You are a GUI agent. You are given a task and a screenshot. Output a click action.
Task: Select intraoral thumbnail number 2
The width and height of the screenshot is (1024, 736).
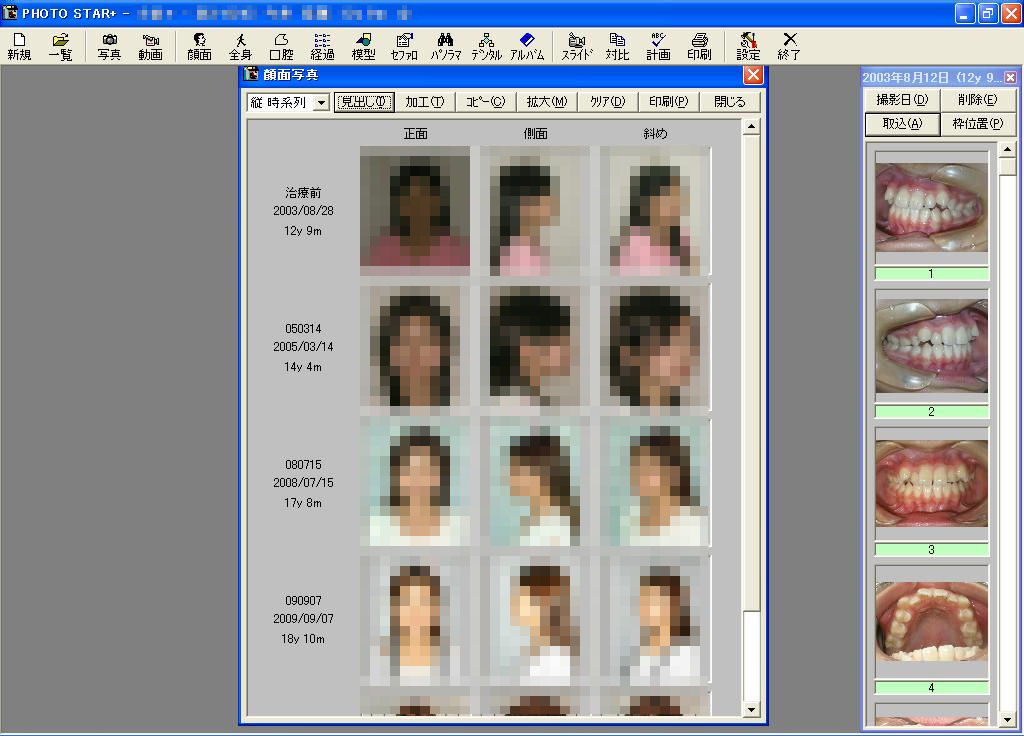point(931,345)
